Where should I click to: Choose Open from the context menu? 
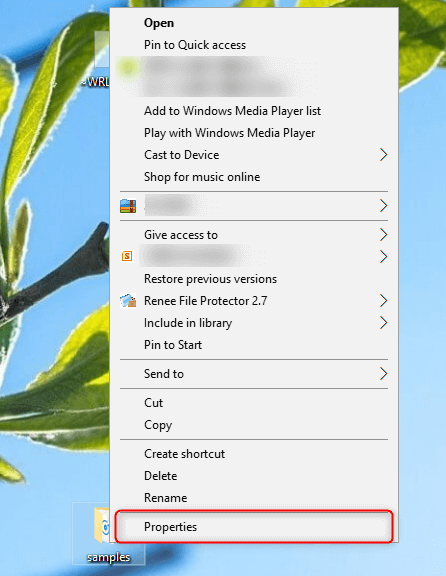pos(253,23)
